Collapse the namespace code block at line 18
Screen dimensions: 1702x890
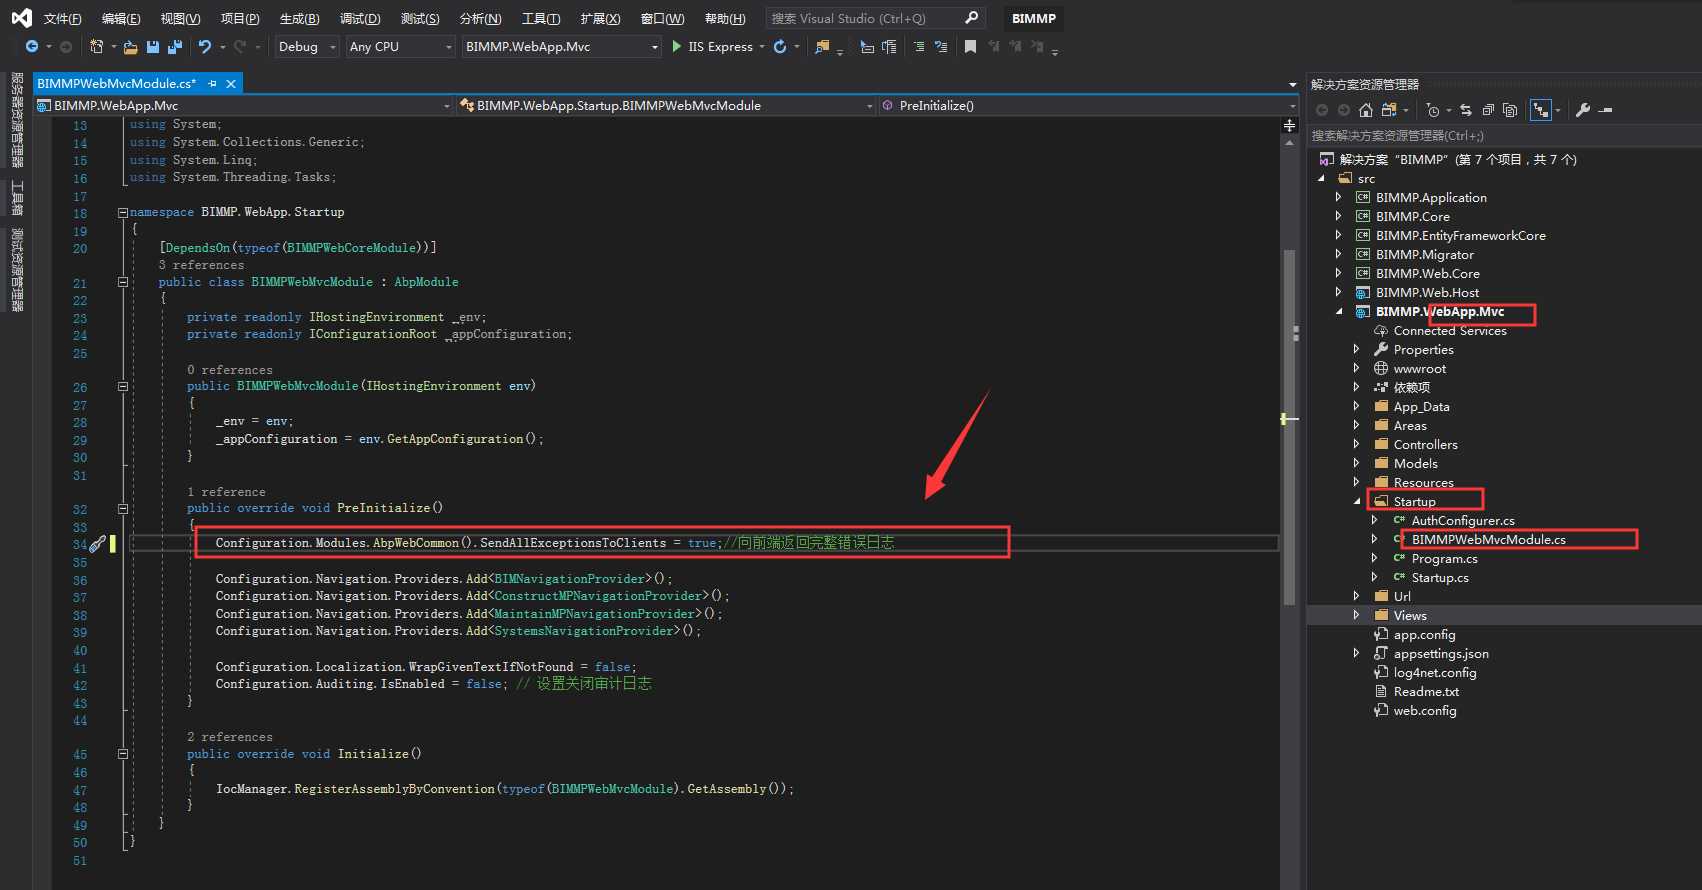pos(123,212)
